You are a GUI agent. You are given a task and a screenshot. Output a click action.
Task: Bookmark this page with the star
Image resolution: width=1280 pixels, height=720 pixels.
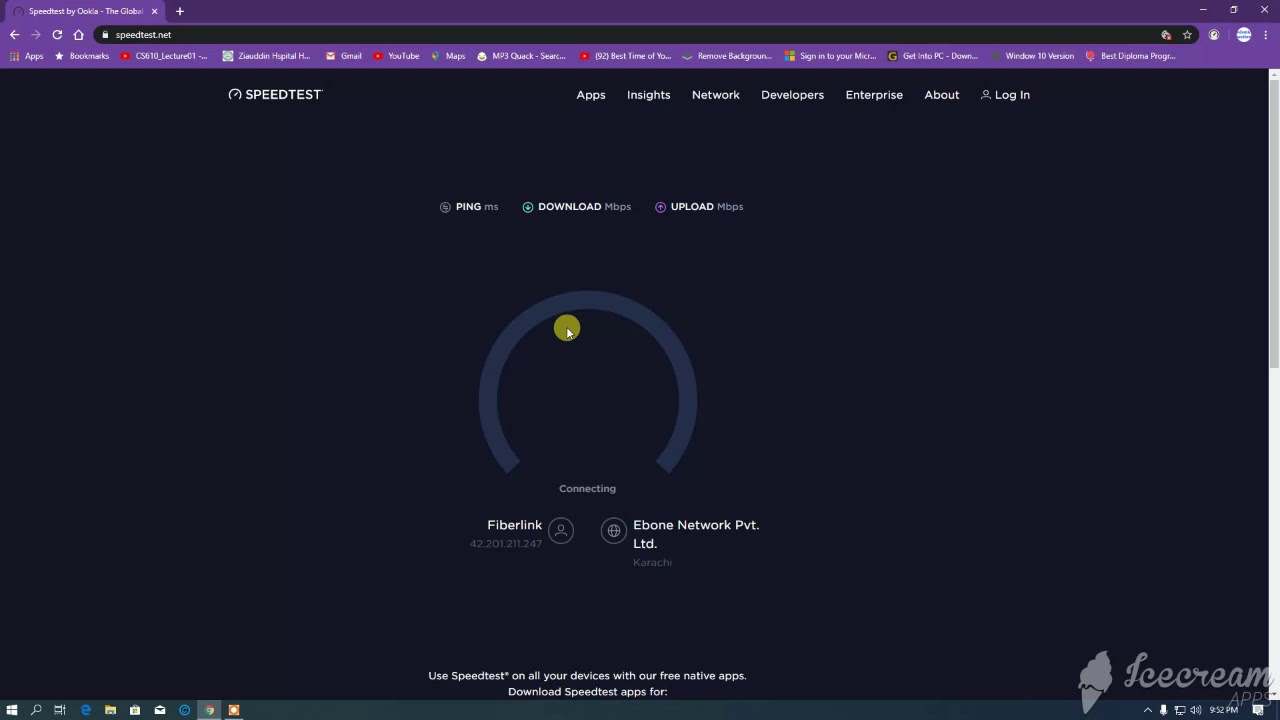point(1187,34)
